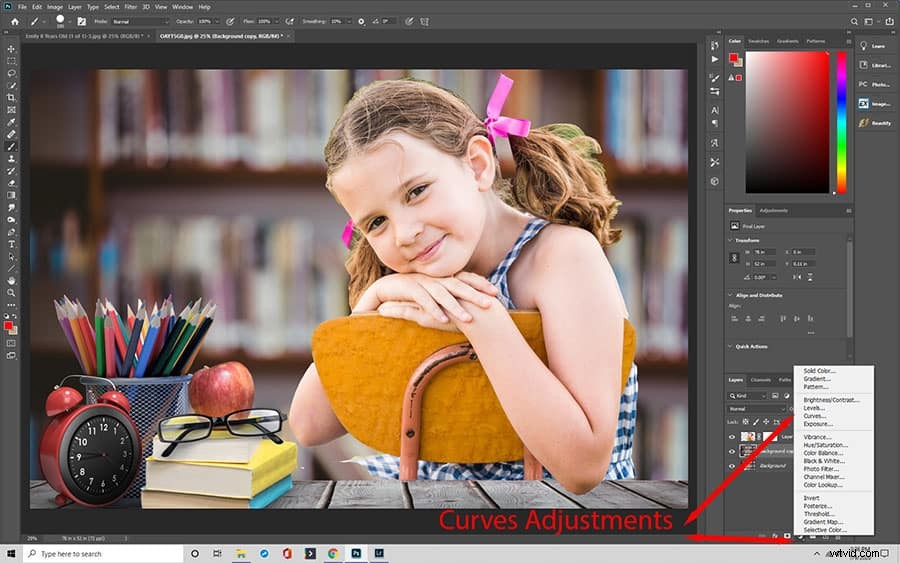900x563 pixels.
Task: Select the Hand tool
Action: coord(11,281)
